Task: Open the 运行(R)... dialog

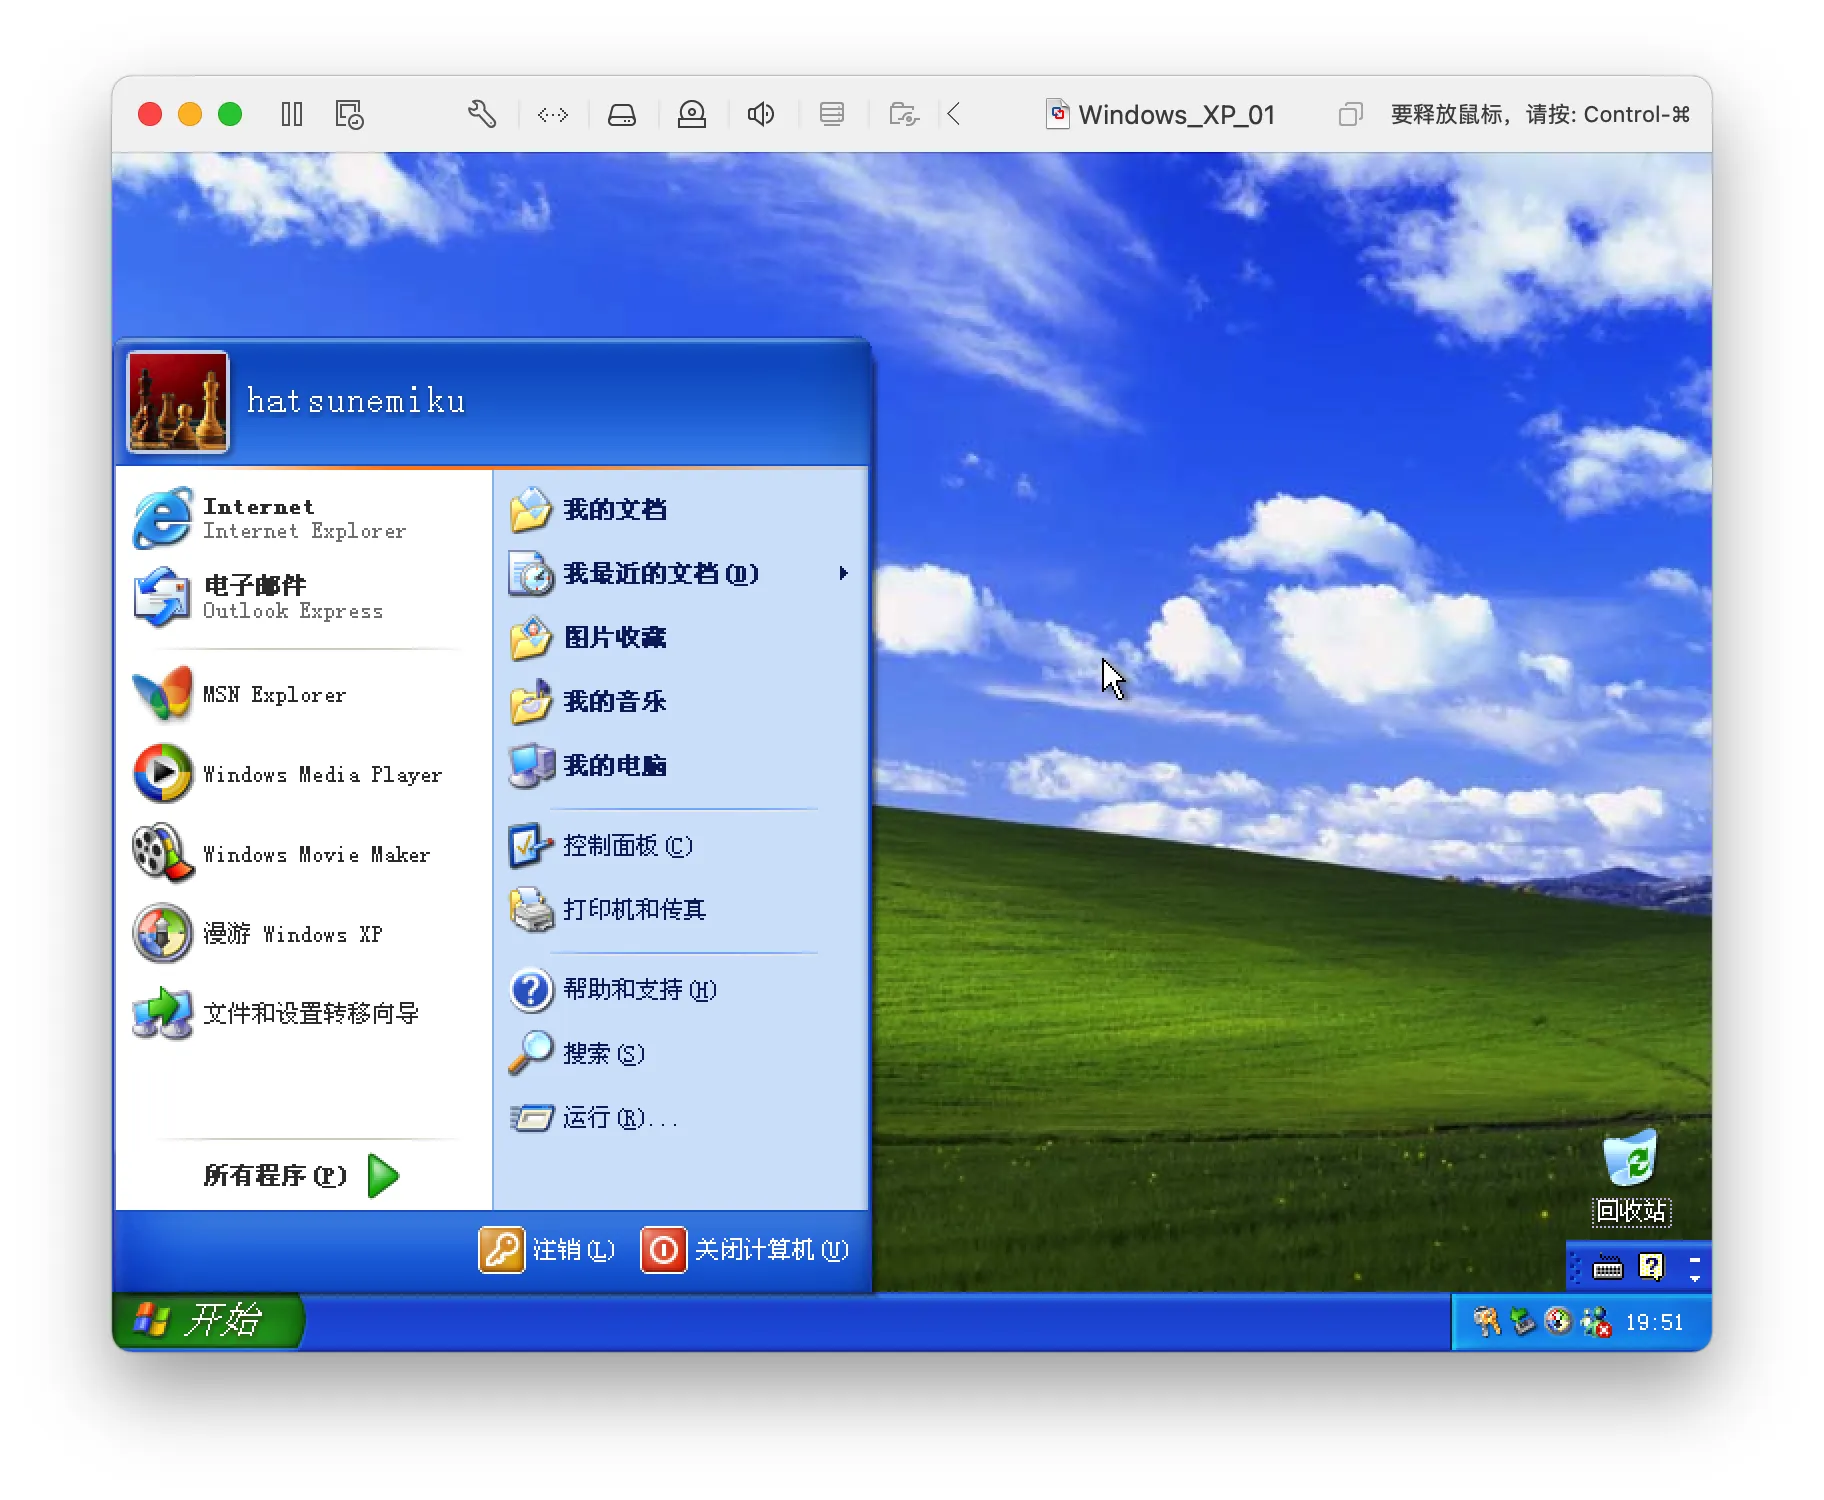Action: (x=680, y=1117)
